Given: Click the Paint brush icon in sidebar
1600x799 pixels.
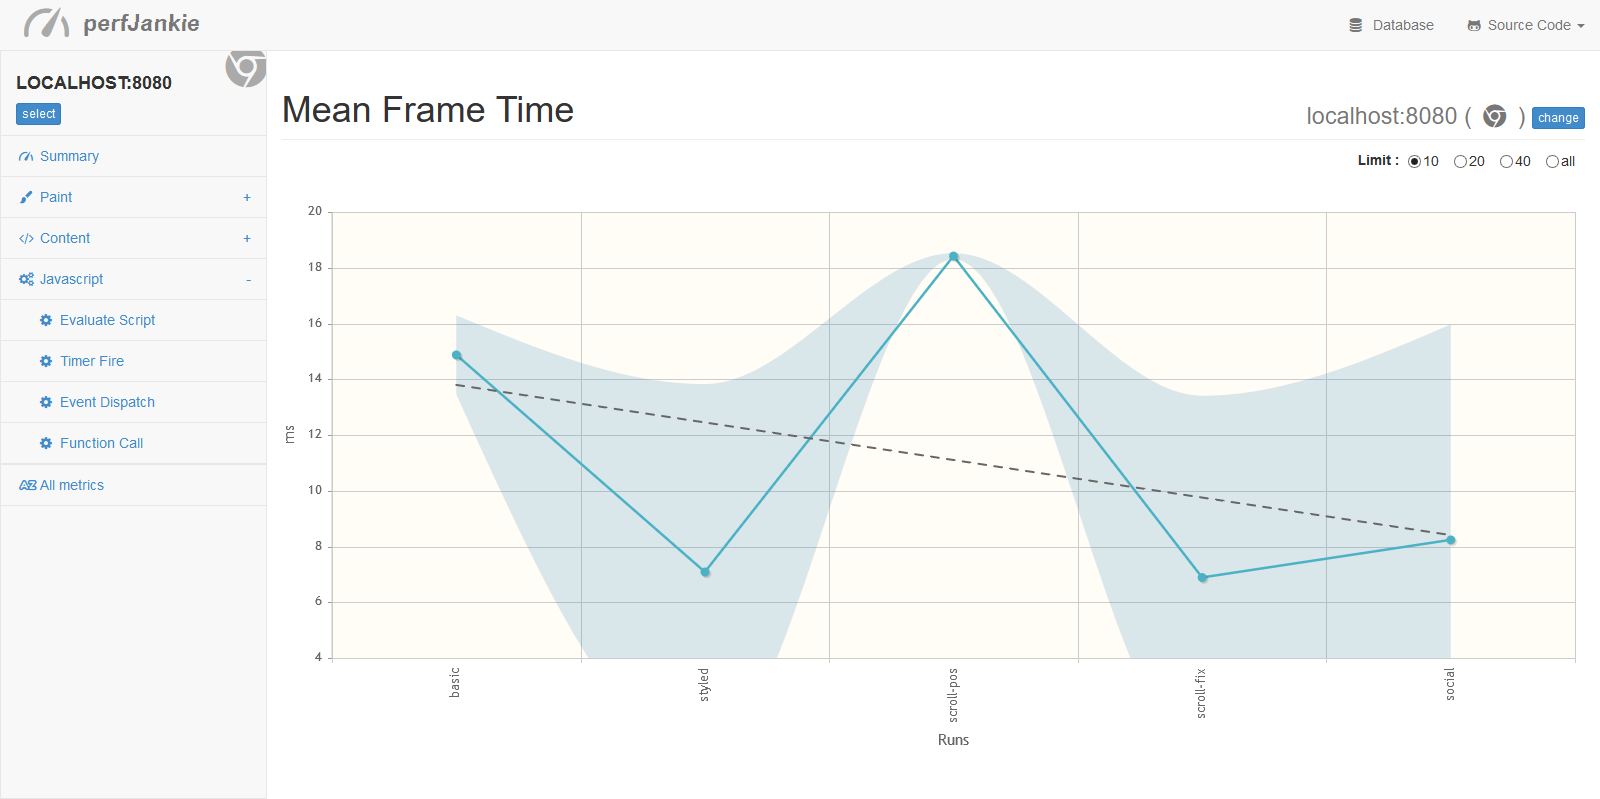Looking at the screenshot, I should tap(26, 197).
